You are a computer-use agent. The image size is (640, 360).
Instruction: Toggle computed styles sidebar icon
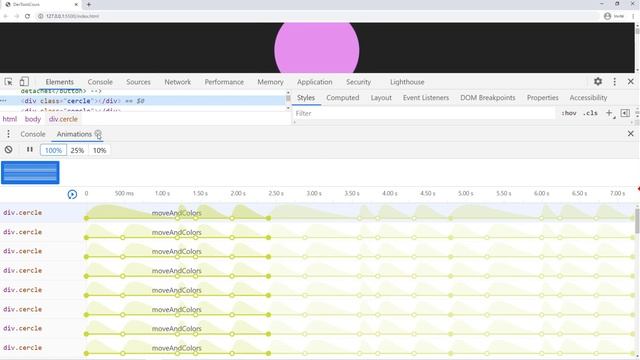625,113
